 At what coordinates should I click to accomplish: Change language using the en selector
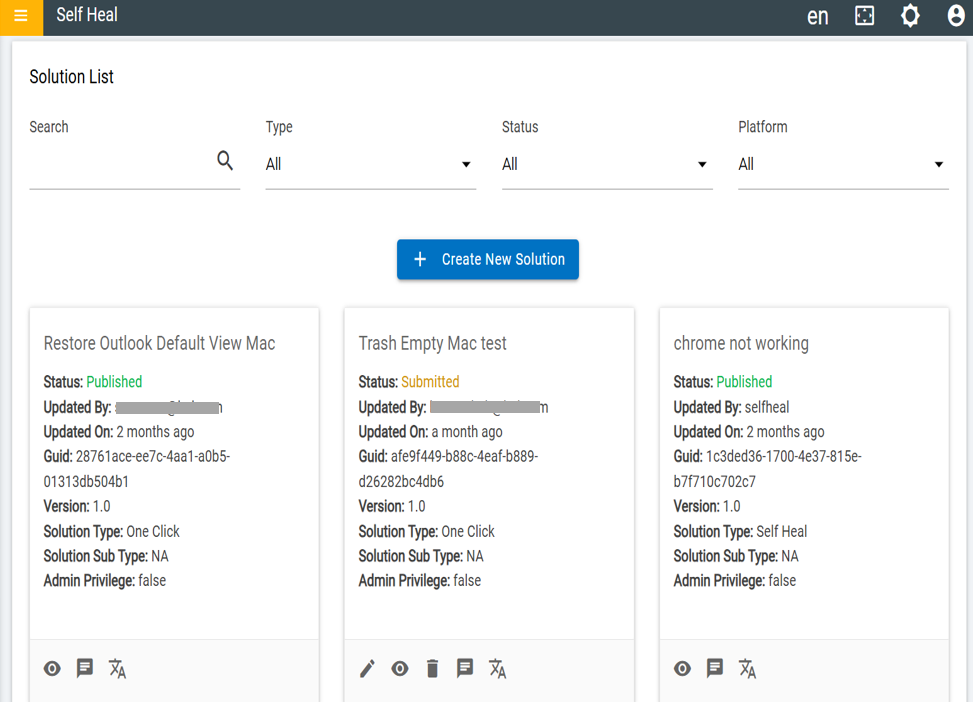(817, 16)
